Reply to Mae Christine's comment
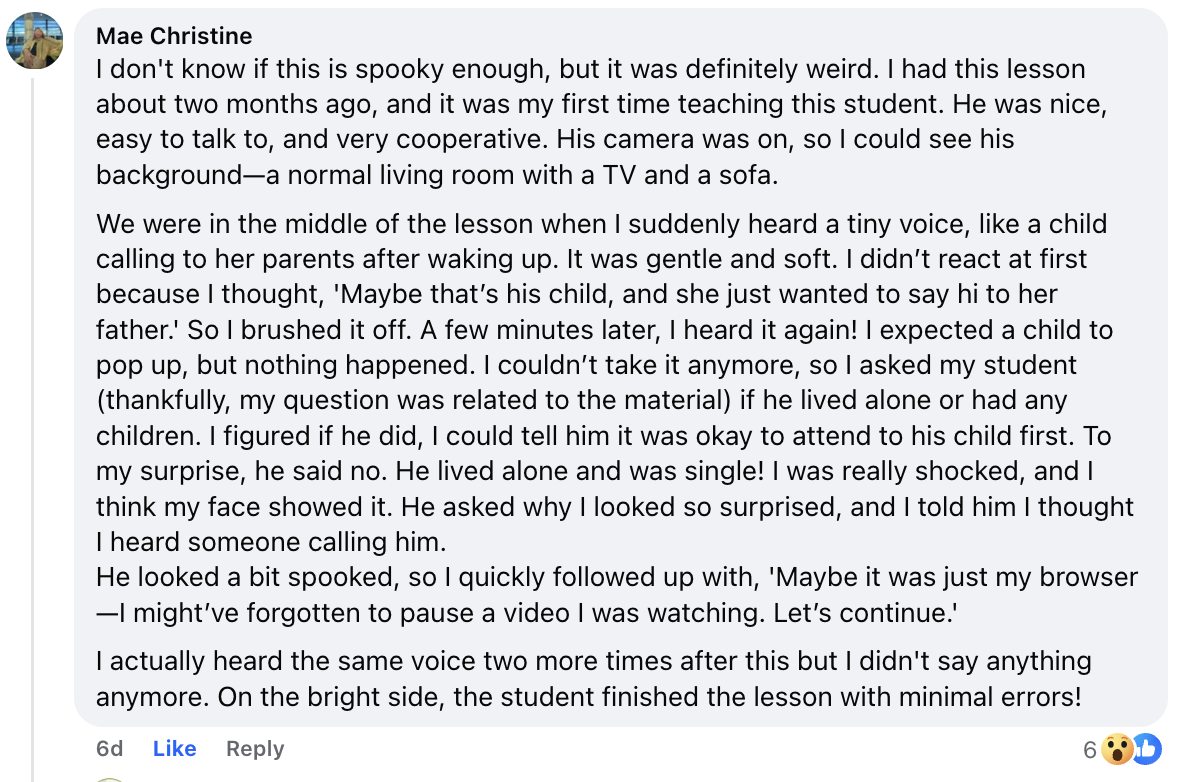This screenshot has width=1192, height=782. pos(255,749)
